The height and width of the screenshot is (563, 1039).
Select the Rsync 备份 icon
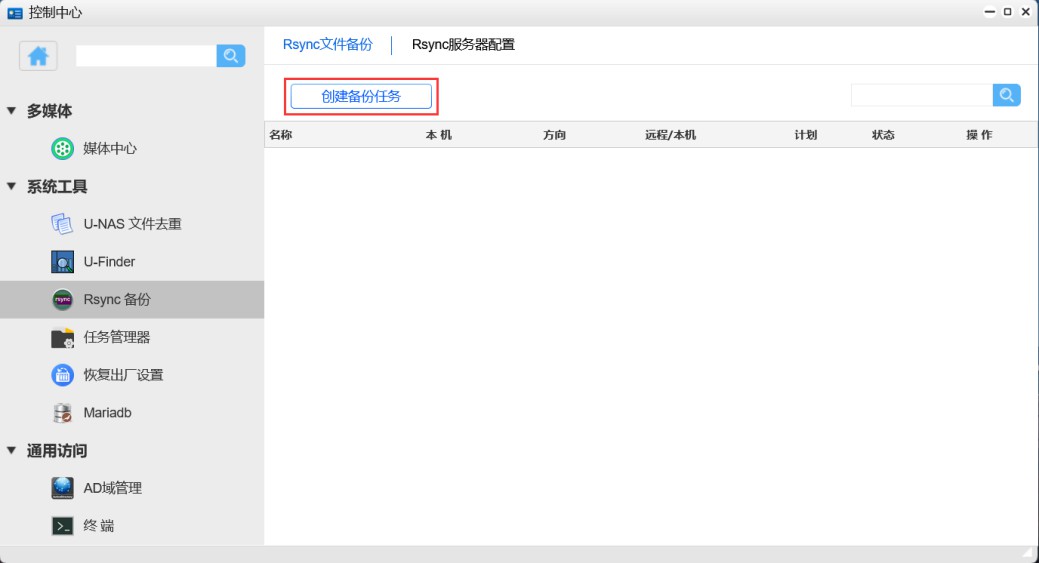(62, 300)
